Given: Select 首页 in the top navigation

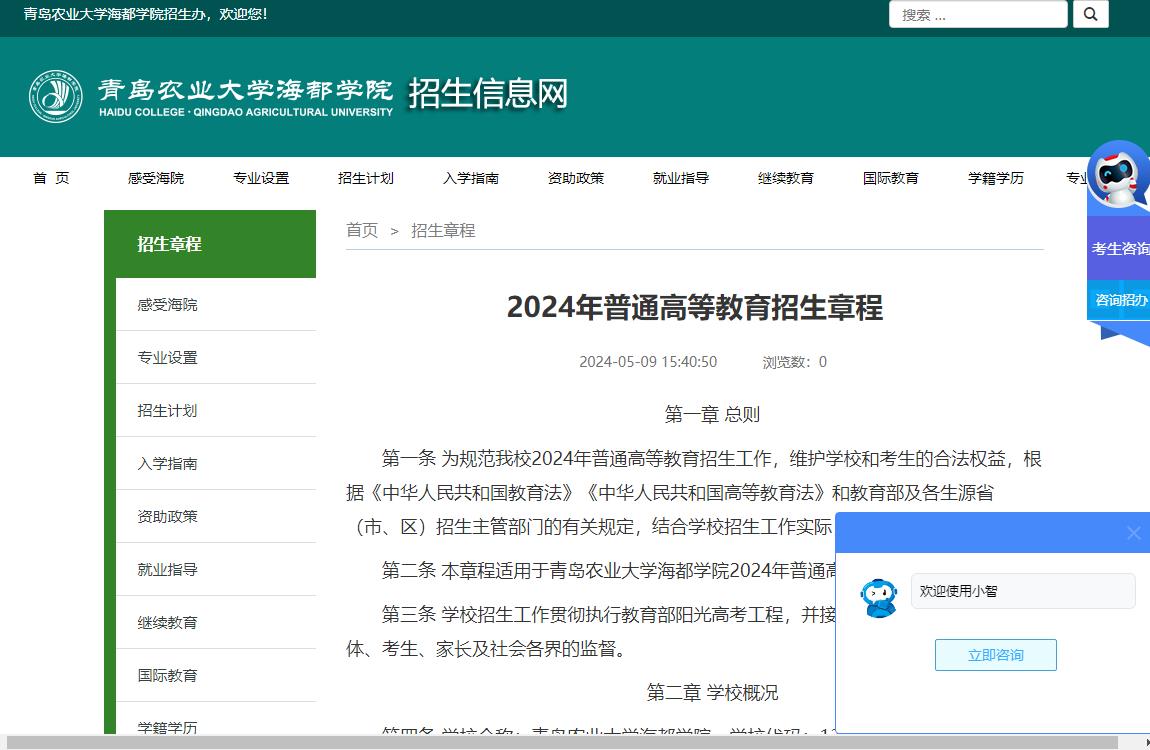Looking at the screenshot, I should [51, 178].
